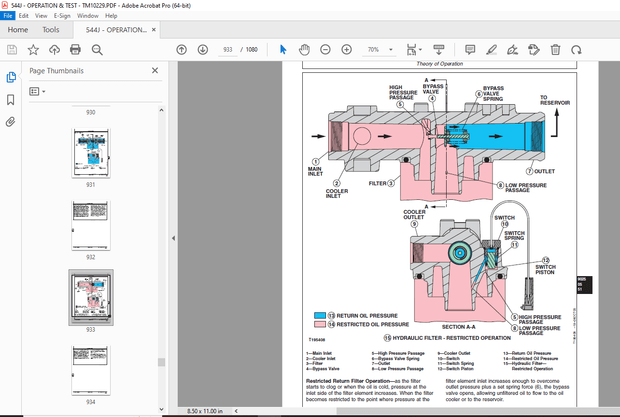Click the stamp tool icon
The image size is (620, 417).
click(534, 49)
